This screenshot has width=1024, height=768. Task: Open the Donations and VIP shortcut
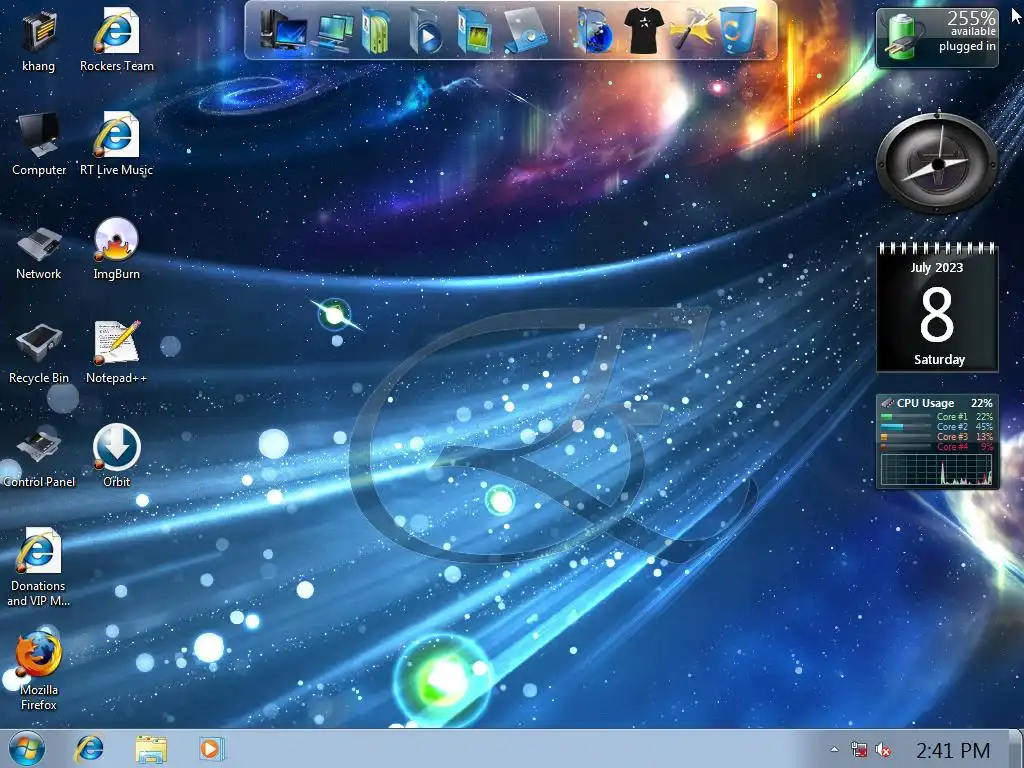(39, 567)
